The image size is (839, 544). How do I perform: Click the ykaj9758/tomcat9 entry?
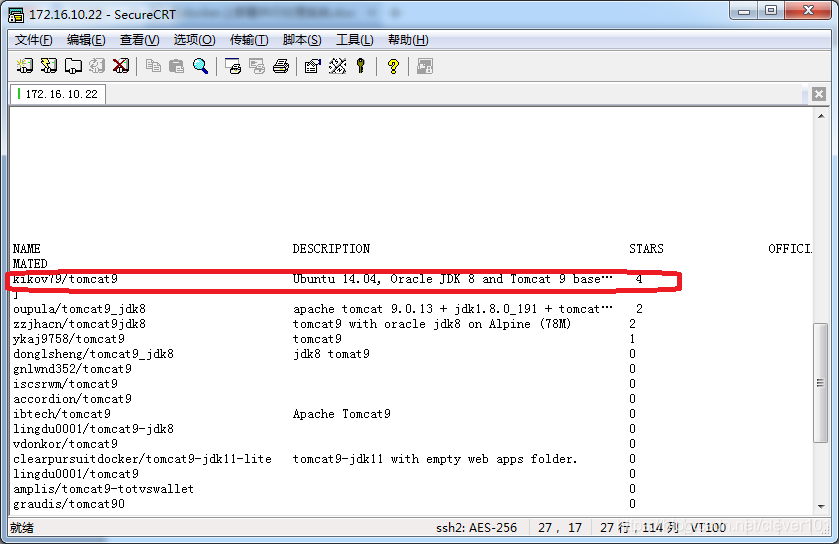click(69, 339)
